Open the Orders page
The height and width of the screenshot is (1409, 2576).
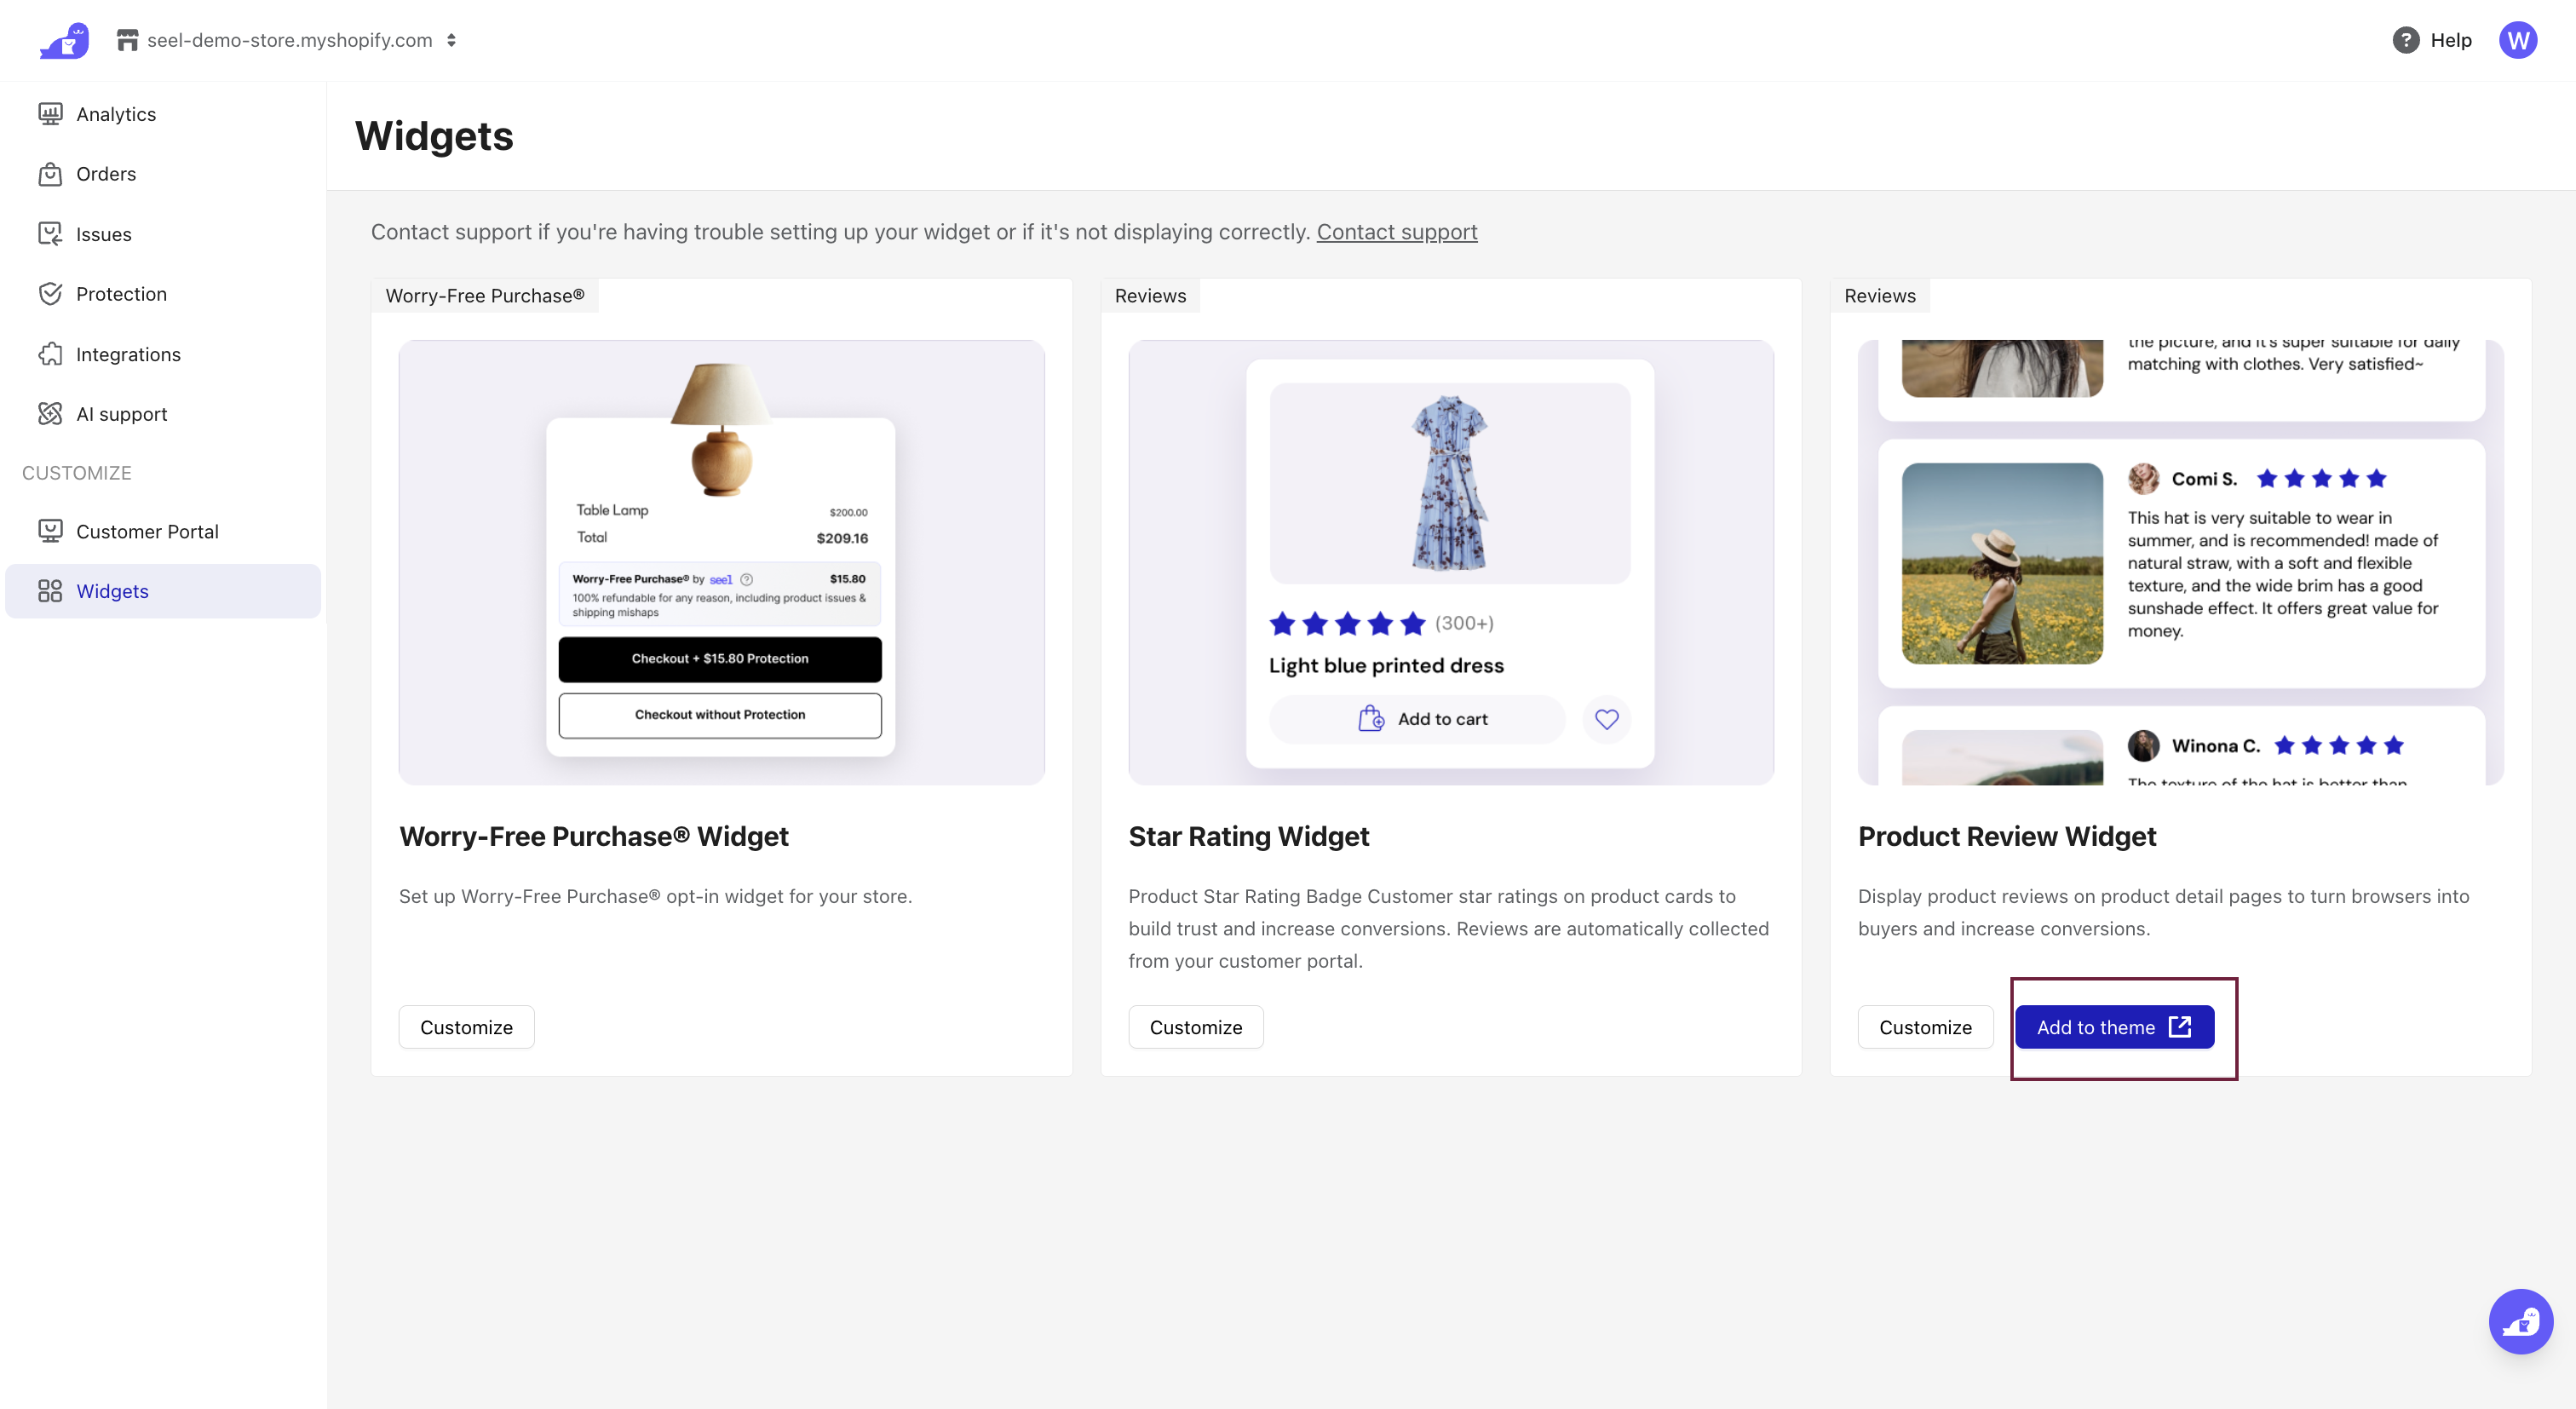pyautogui.click(x=106, y=174)
